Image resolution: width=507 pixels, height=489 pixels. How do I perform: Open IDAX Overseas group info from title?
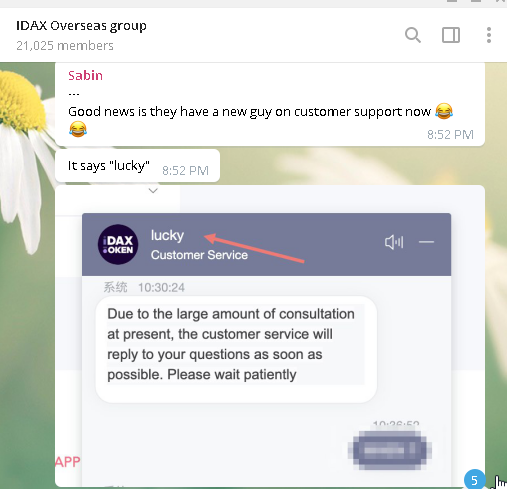[81, 26]
